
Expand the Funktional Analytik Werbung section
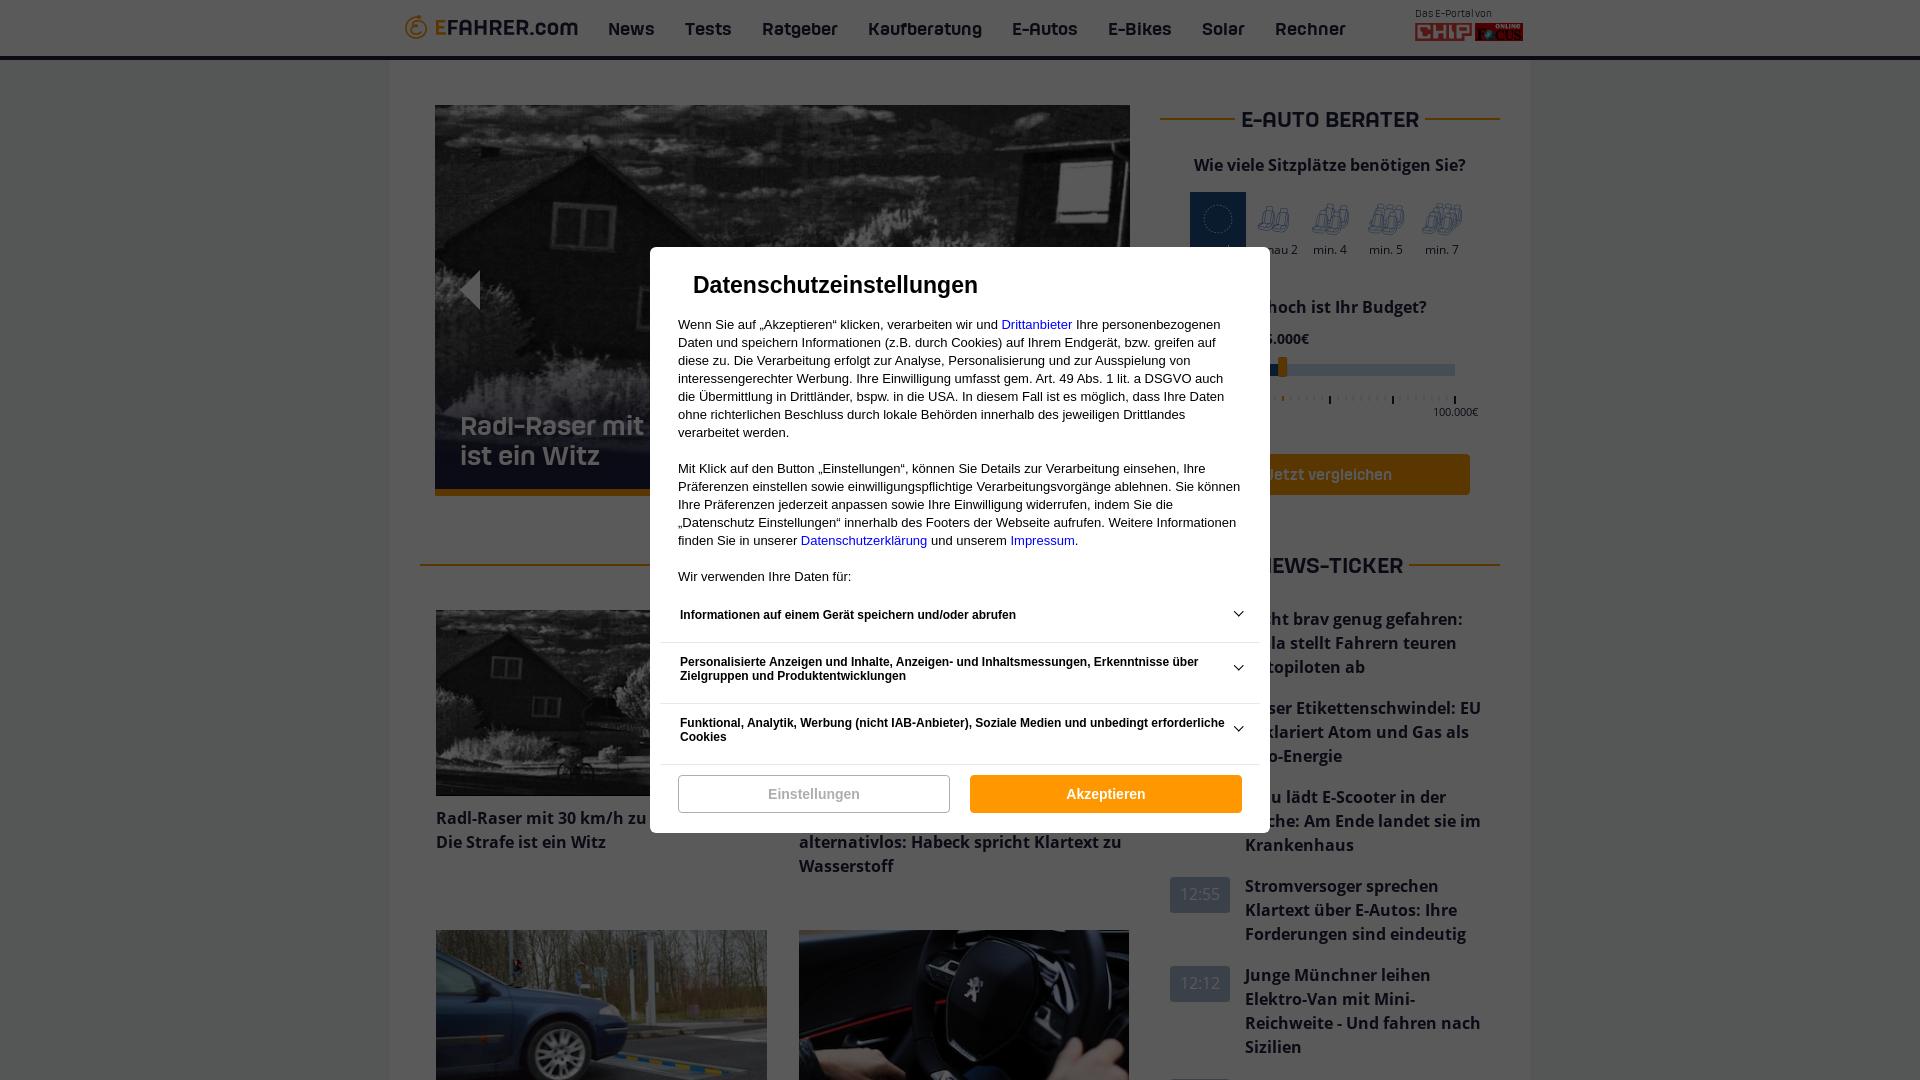[1236, 728]
